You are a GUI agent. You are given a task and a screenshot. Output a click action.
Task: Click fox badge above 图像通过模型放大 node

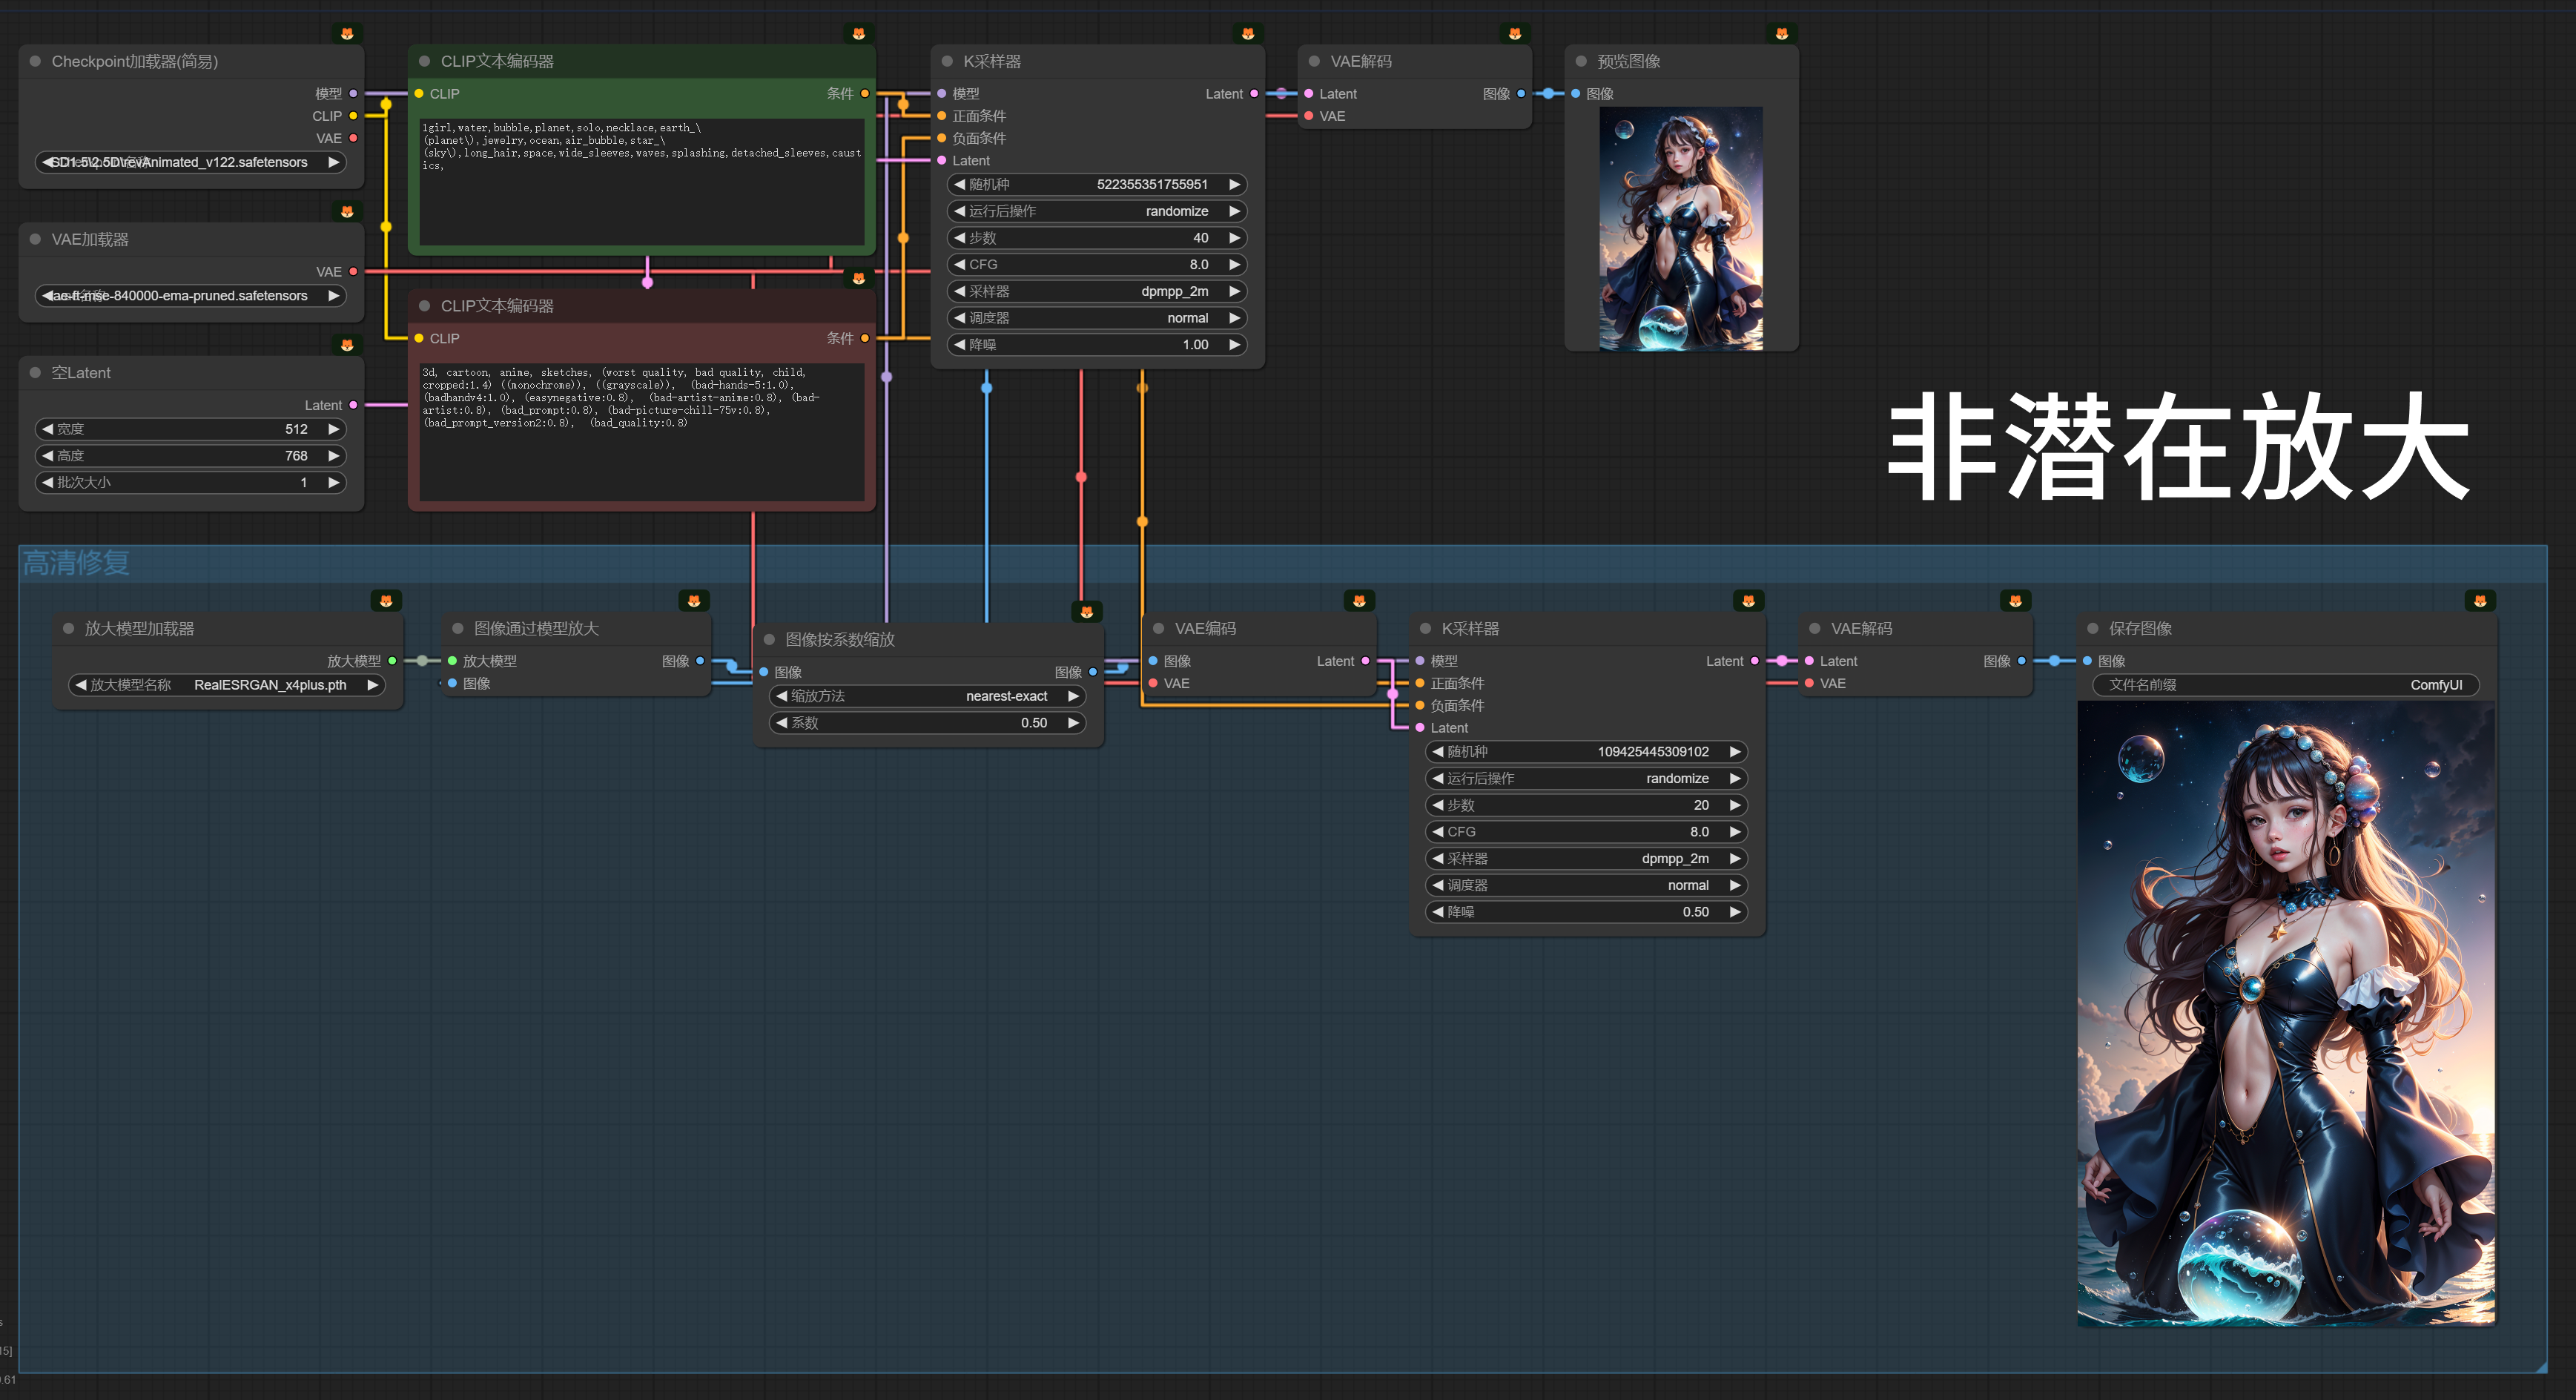694,600
